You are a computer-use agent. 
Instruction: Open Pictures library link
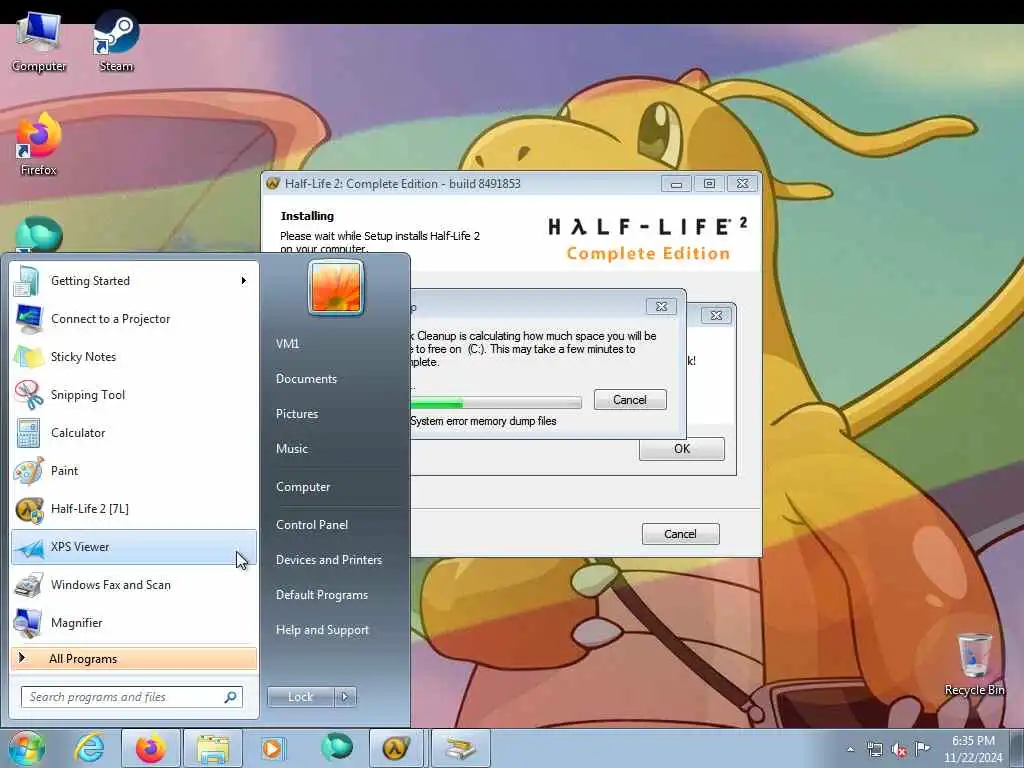(x=297, y=413)
